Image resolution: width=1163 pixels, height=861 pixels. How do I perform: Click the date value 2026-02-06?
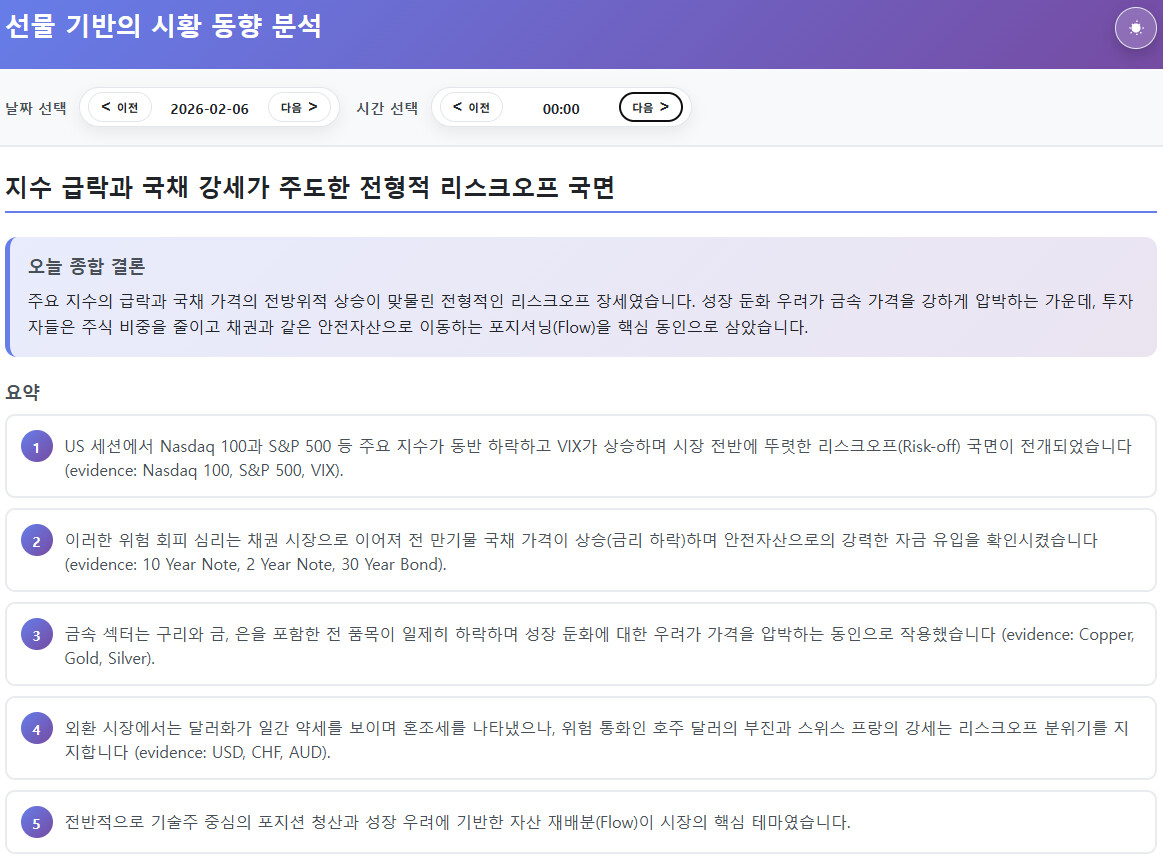tap(209, 108)
